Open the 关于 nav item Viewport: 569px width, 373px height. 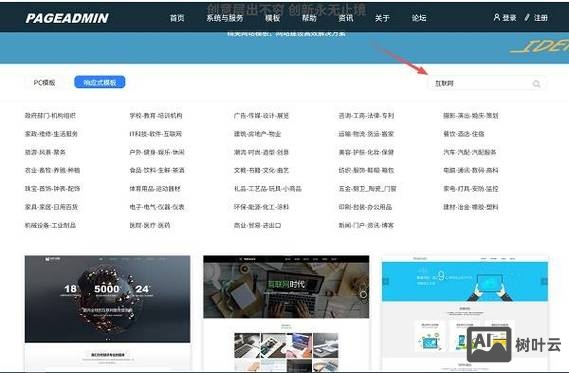[382, 18]
